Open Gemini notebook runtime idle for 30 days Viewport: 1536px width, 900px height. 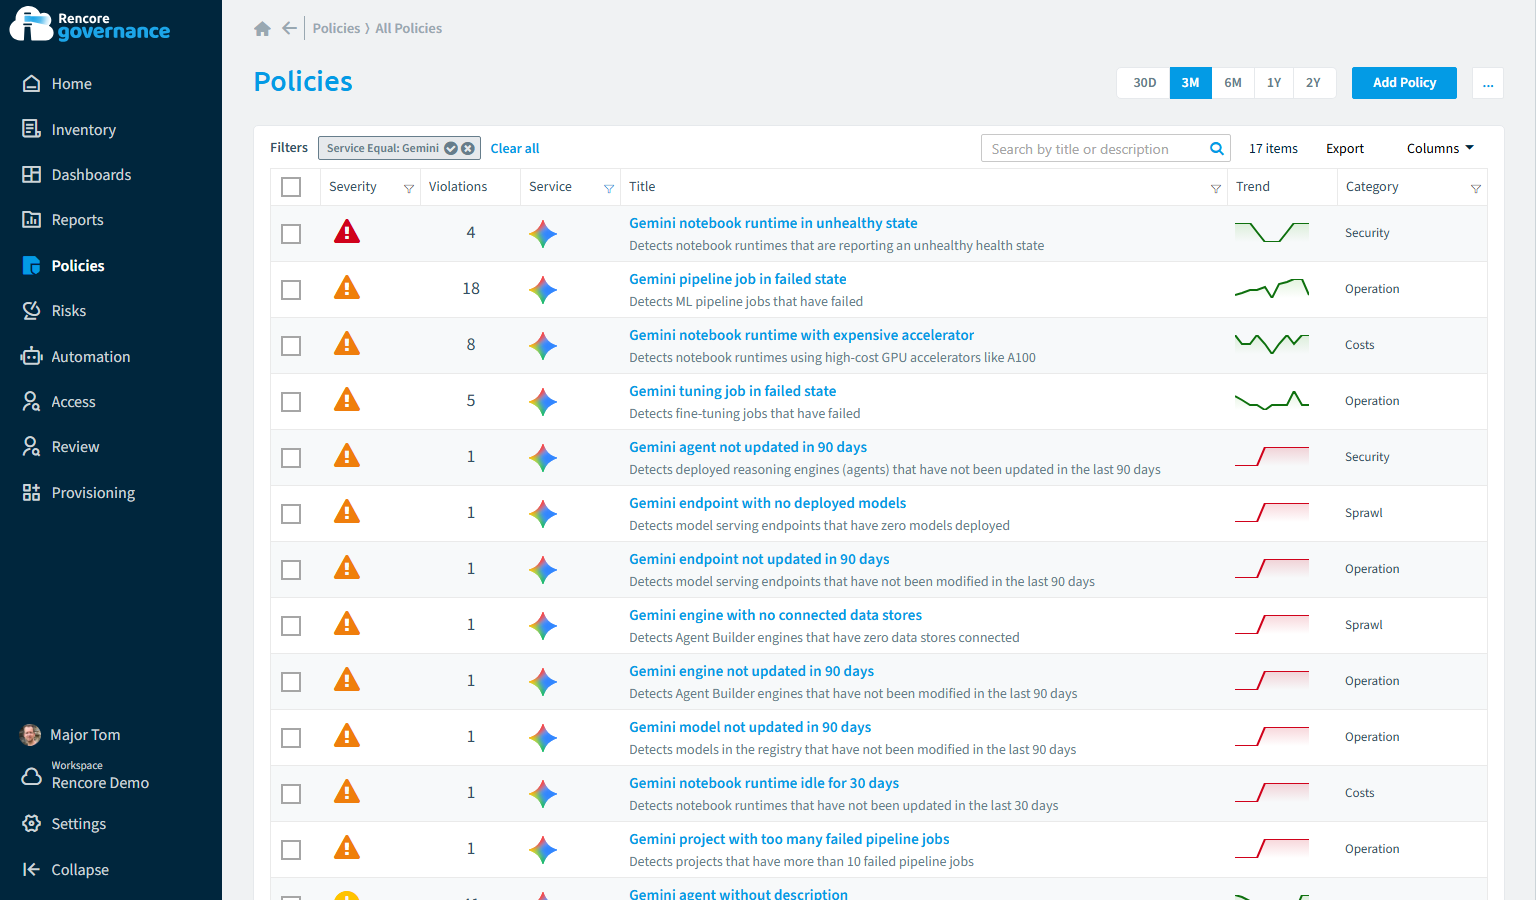[x=764, y=783]
